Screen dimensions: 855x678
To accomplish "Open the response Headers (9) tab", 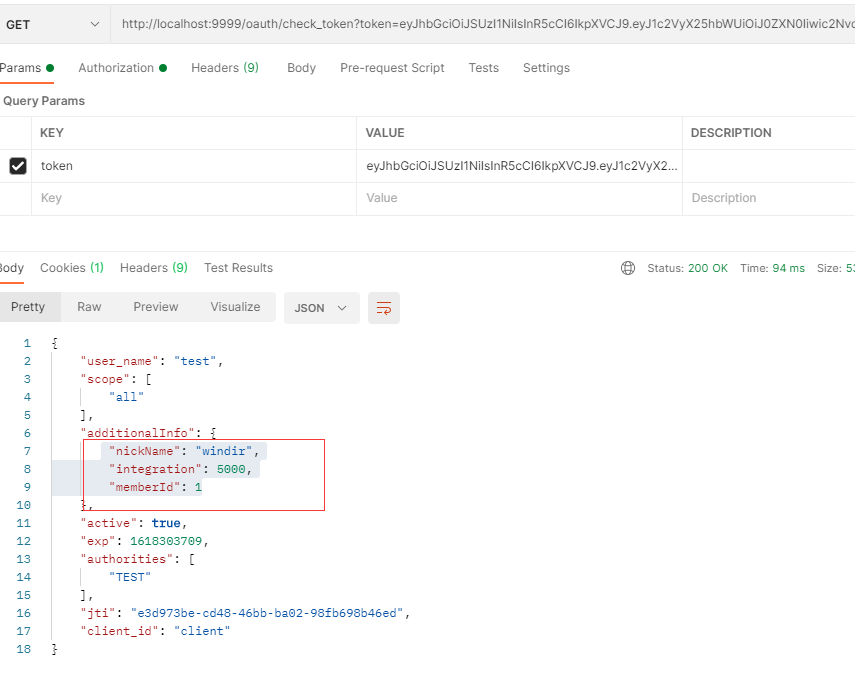I will pyautogui.click(x=154, y=268).
